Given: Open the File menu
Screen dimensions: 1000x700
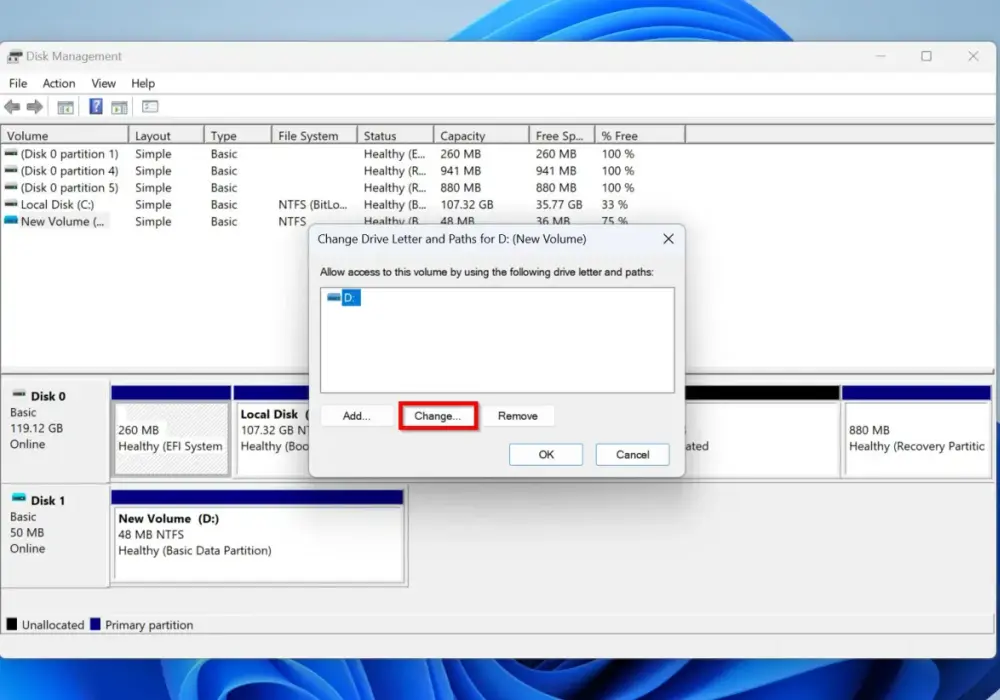Looking at the screenshot, I should click(18, 84).
